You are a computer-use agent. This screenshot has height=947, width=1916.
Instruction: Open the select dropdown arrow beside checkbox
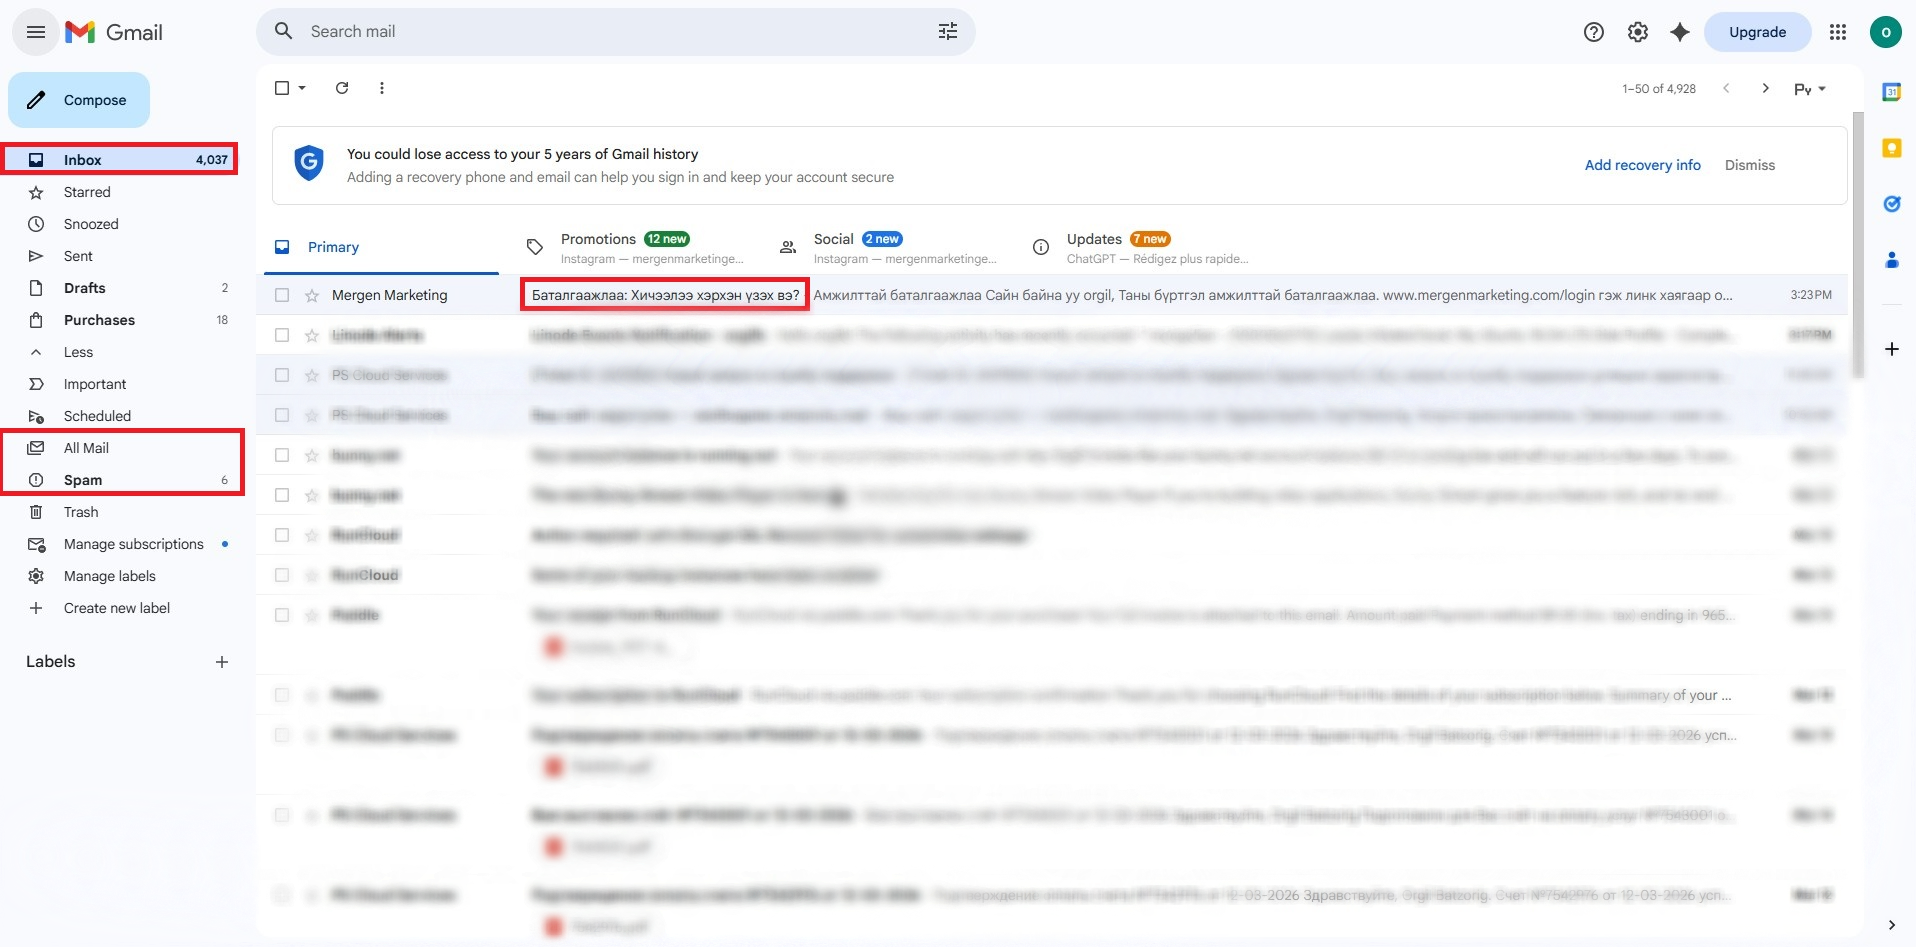[302, 88]
